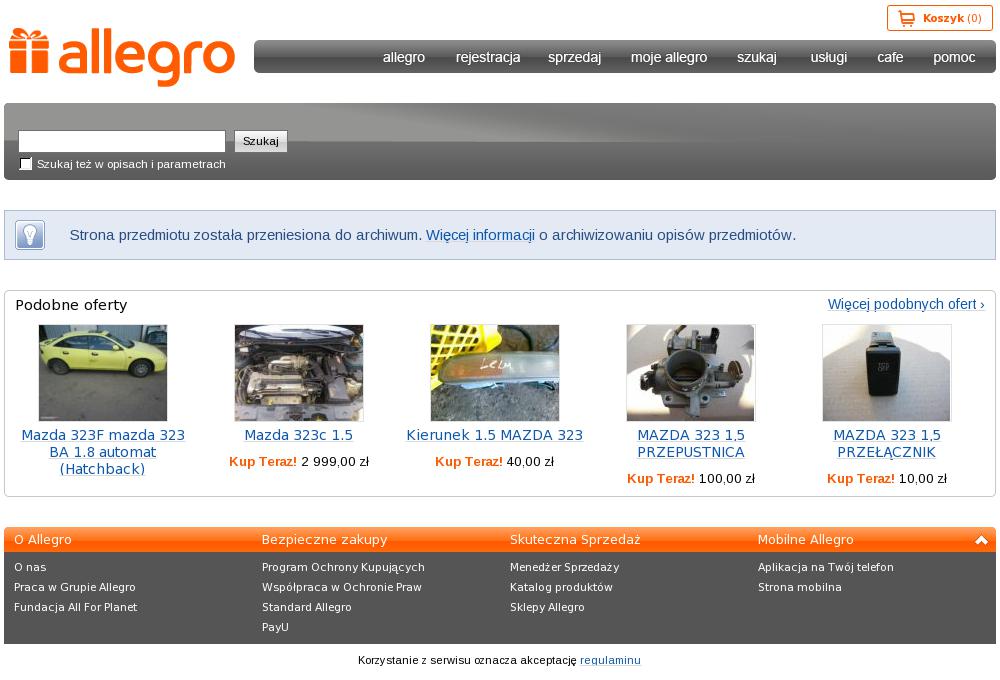
Task: Collapse the footer with the up arrow
Action: 981,540
